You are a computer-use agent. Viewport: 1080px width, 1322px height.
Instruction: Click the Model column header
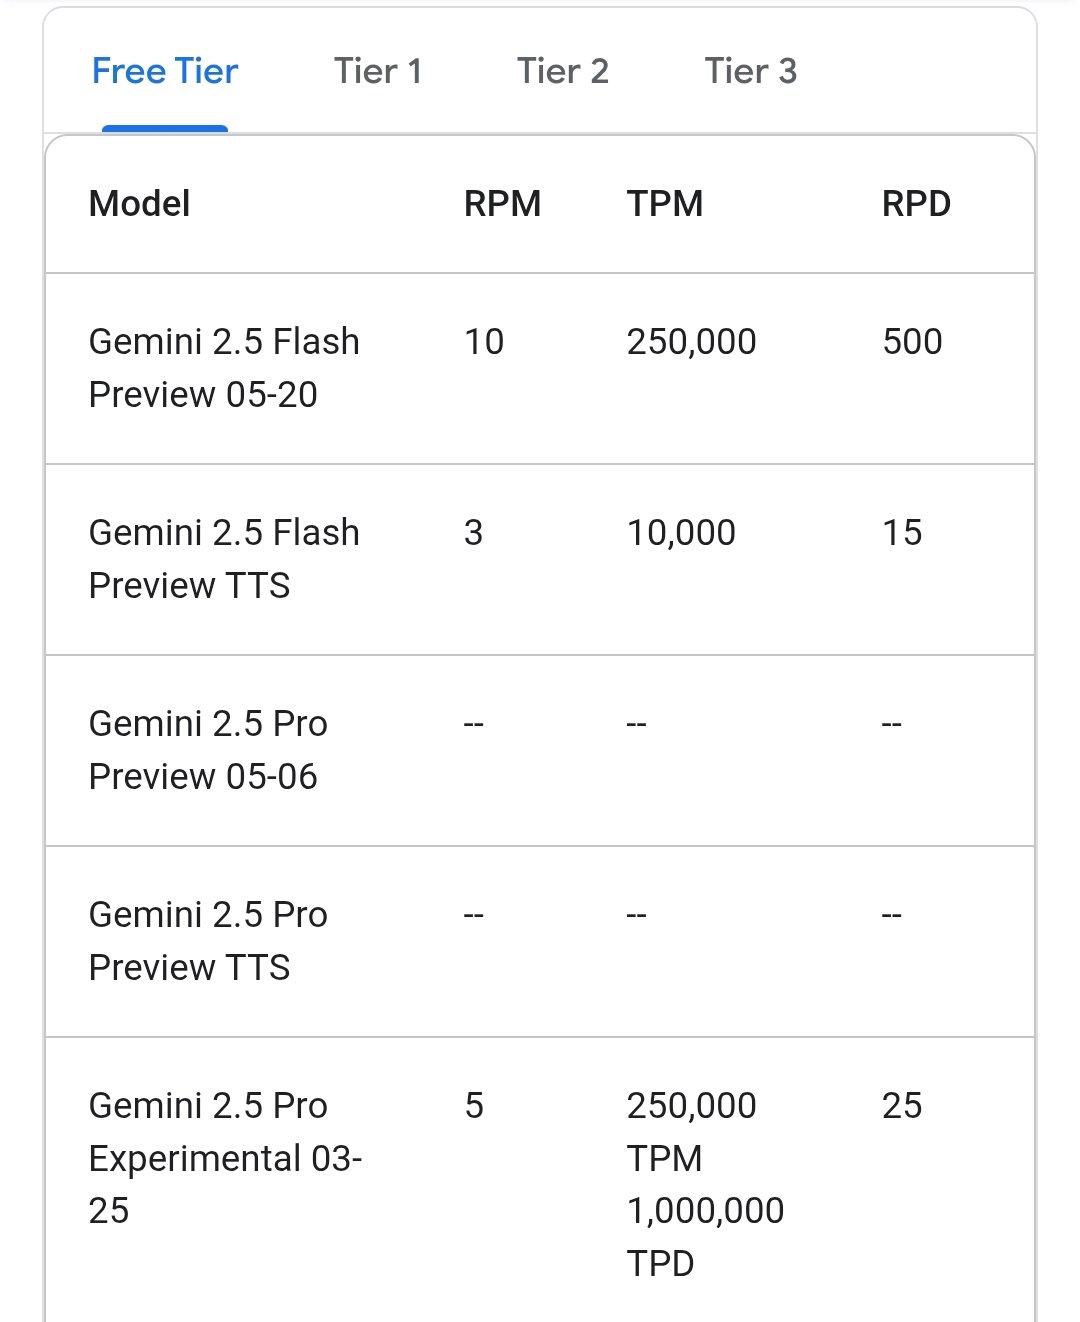pyautogui.click(x=139, y=204)
